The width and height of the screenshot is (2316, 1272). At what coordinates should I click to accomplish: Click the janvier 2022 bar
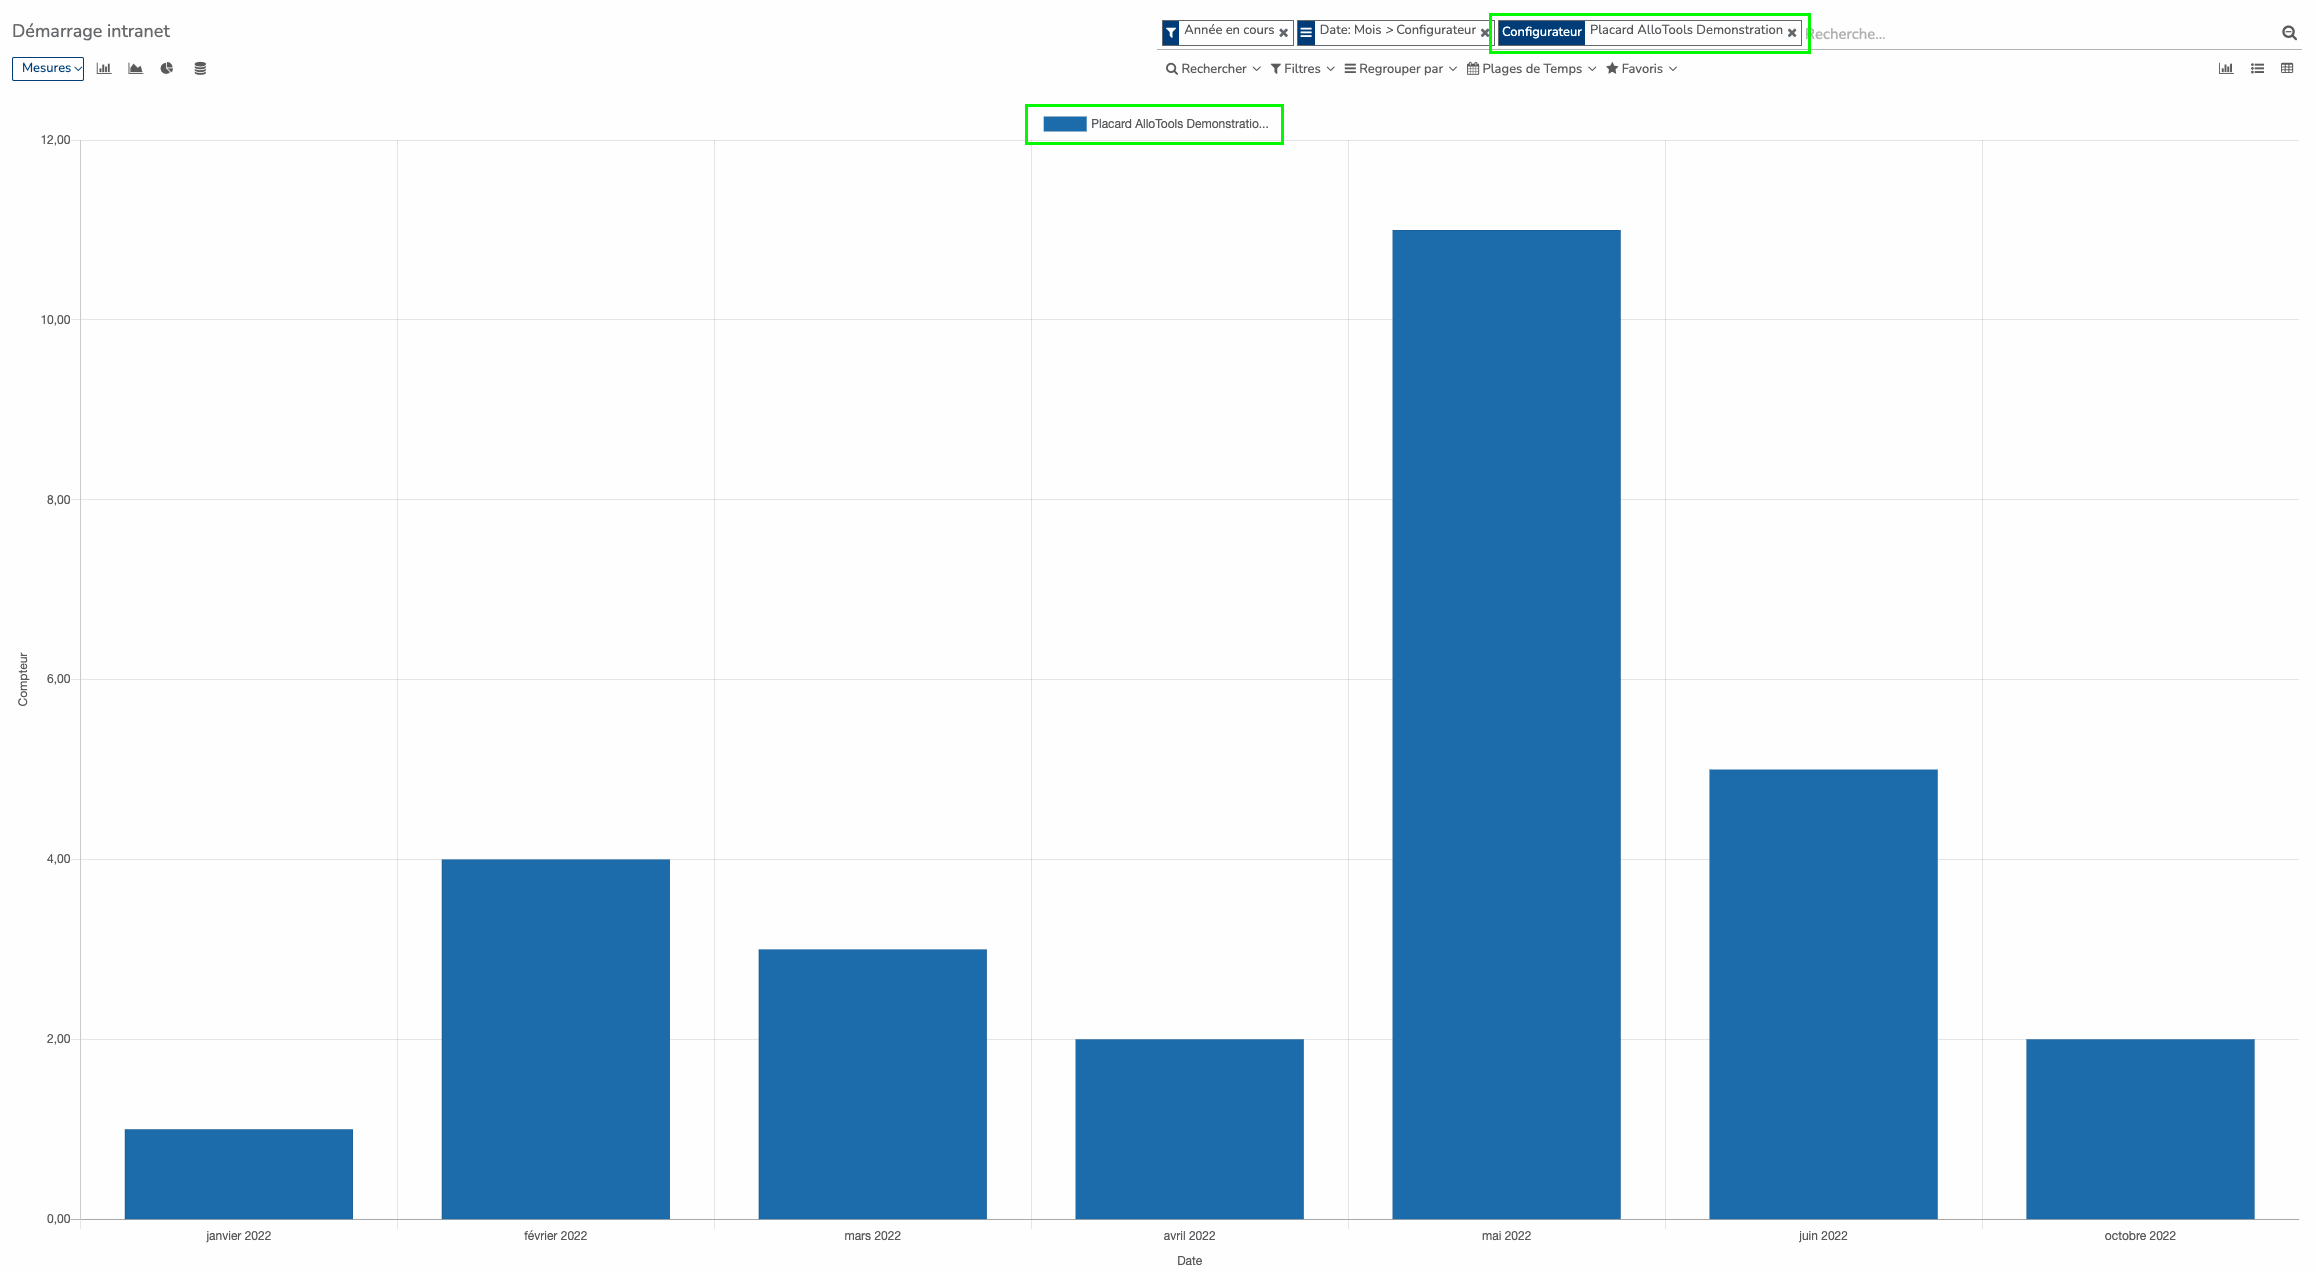(x=239, y=1174)
